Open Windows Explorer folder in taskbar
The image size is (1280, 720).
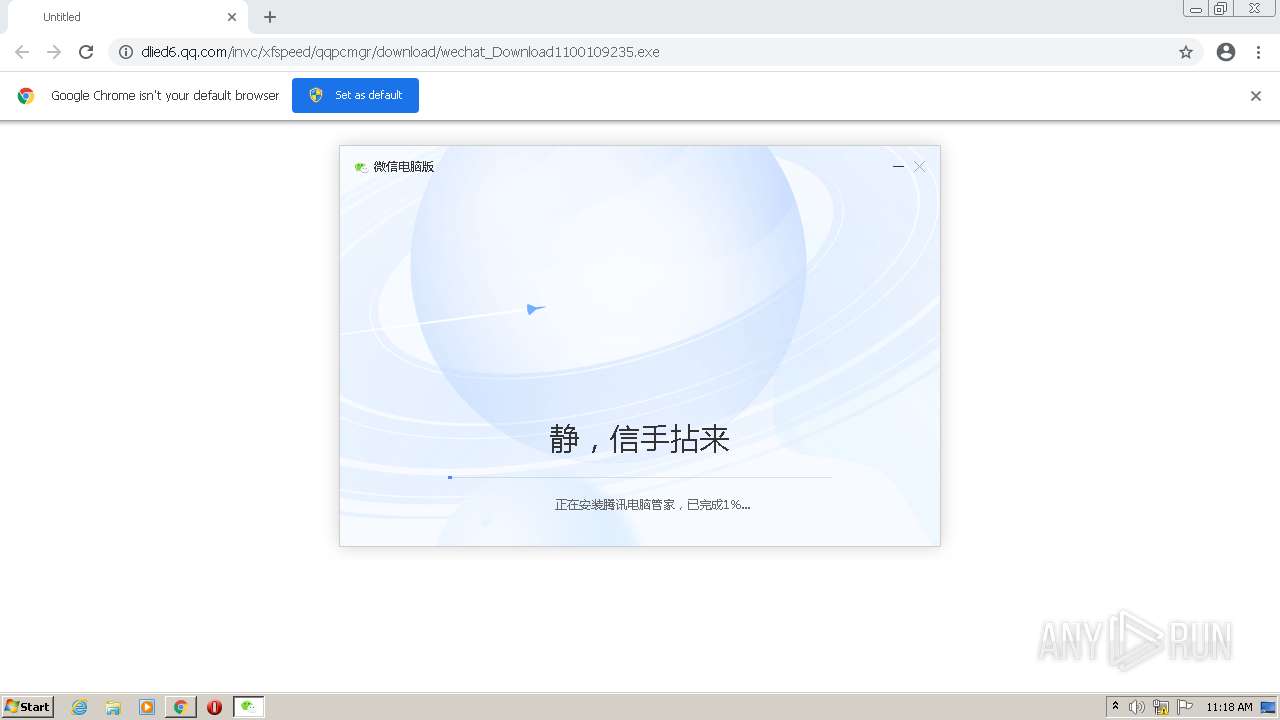pyautogui.click(x=113, y=707)
